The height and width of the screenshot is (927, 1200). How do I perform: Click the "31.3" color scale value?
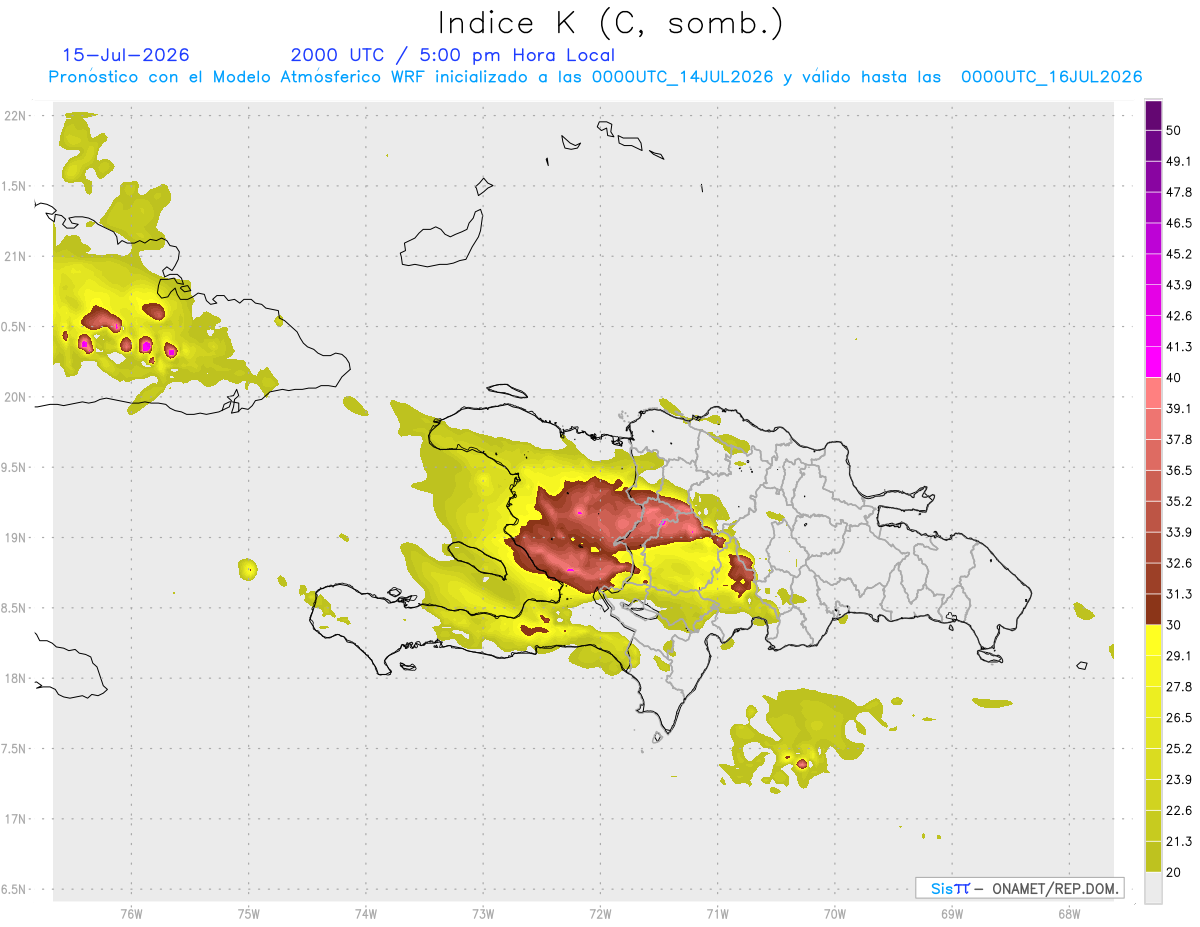[1179, 595]
